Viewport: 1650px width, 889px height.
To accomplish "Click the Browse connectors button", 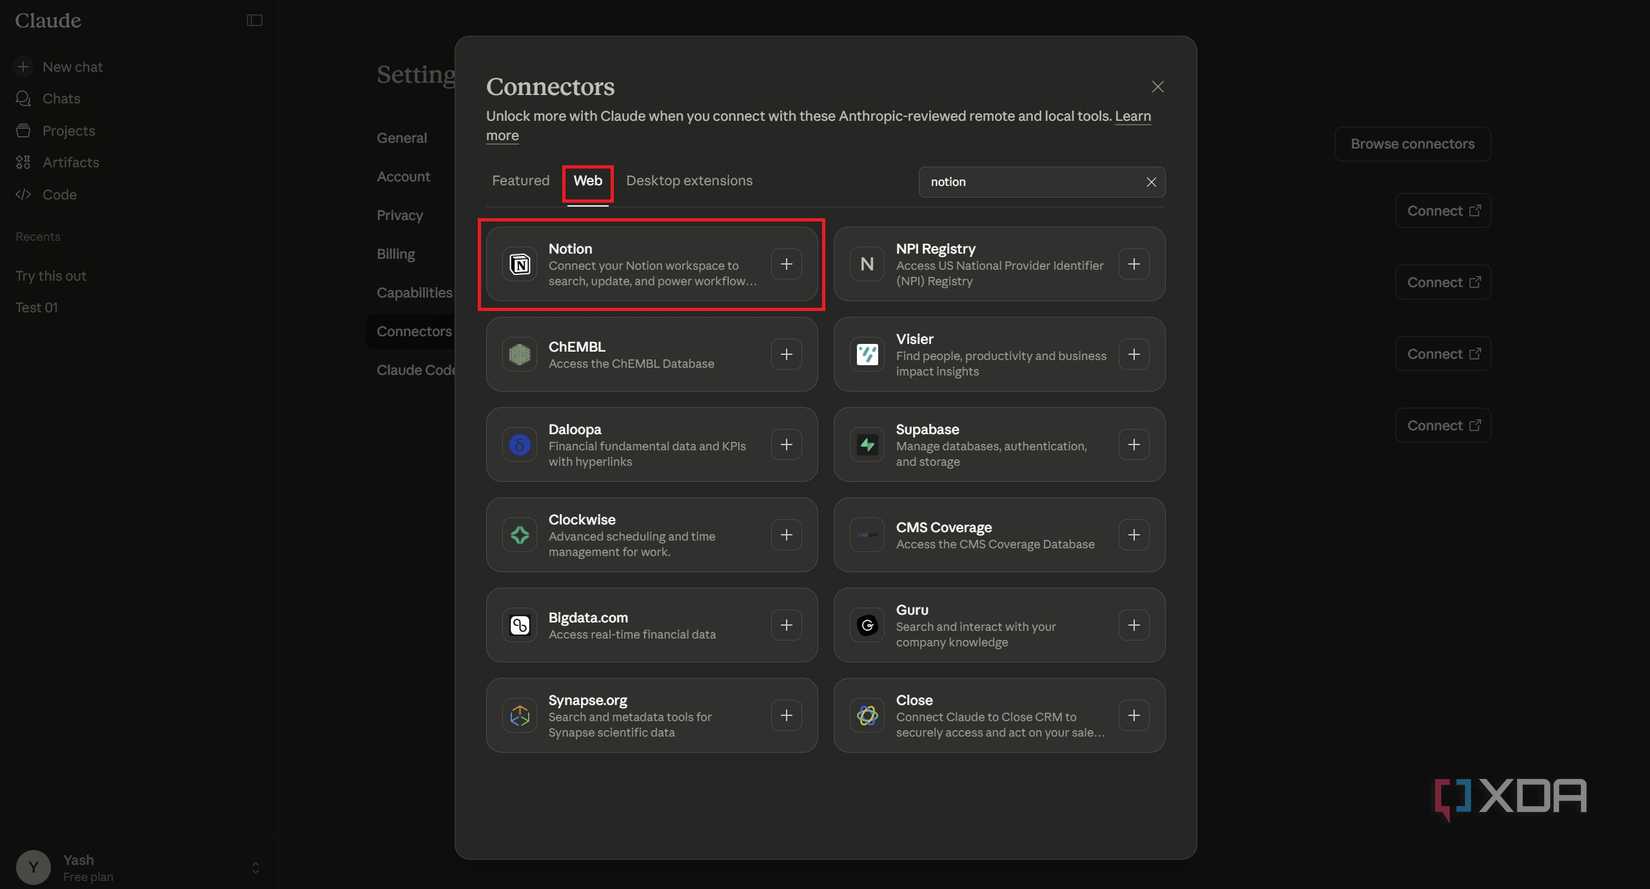I will pos(1412,144).
